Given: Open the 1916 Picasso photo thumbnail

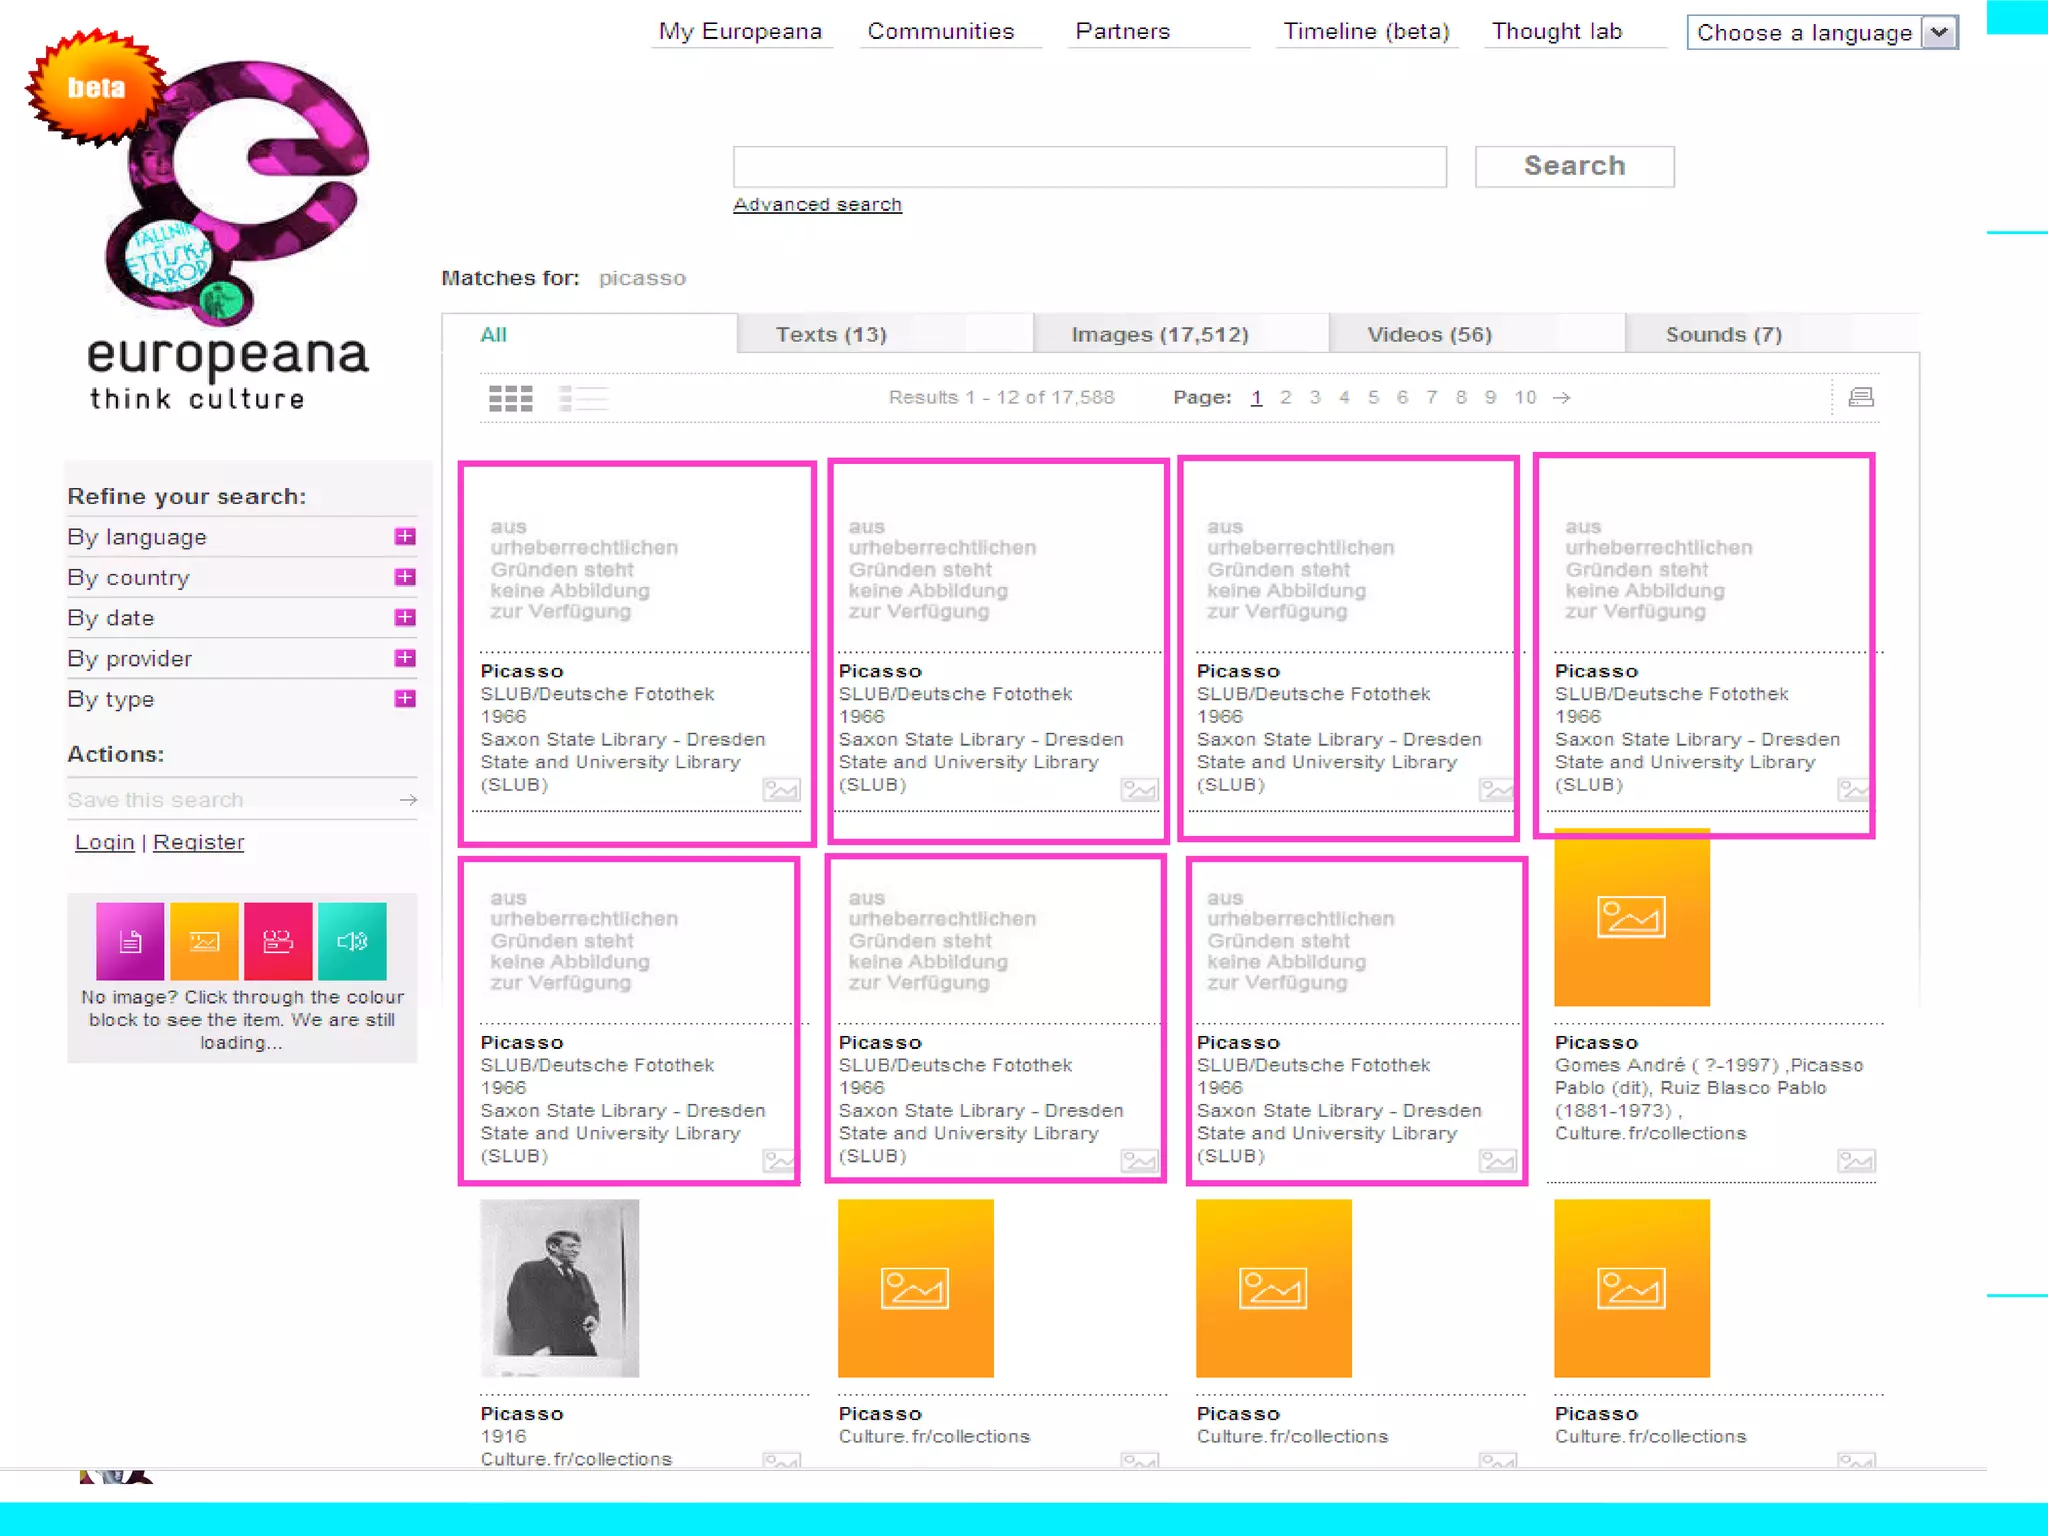Looking at the screenshot, I should pyautogui.click(x=559, y=1288).
